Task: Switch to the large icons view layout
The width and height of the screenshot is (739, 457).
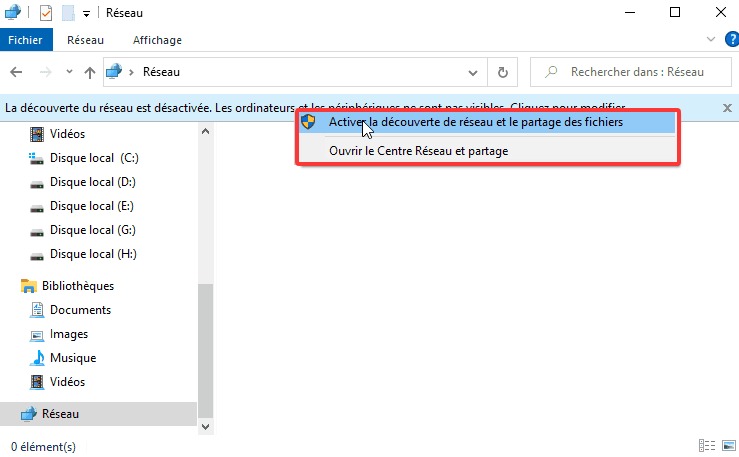Action: pyautogui.click(x=726, y=445)
